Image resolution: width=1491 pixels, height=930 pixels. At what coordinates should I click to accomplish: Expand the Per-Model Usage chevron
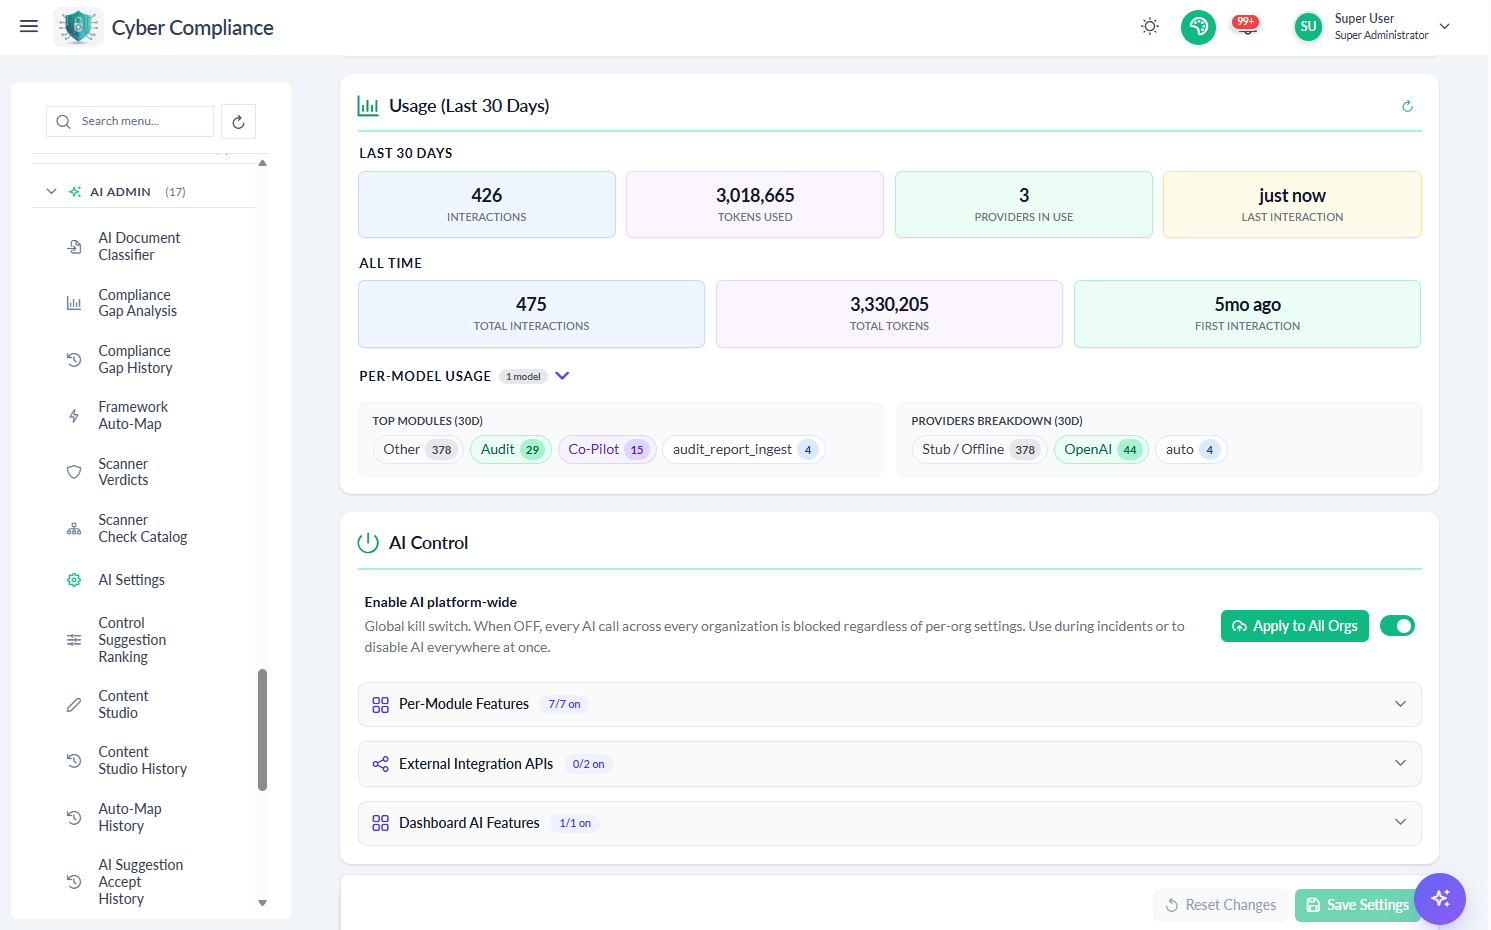[562, 376]
